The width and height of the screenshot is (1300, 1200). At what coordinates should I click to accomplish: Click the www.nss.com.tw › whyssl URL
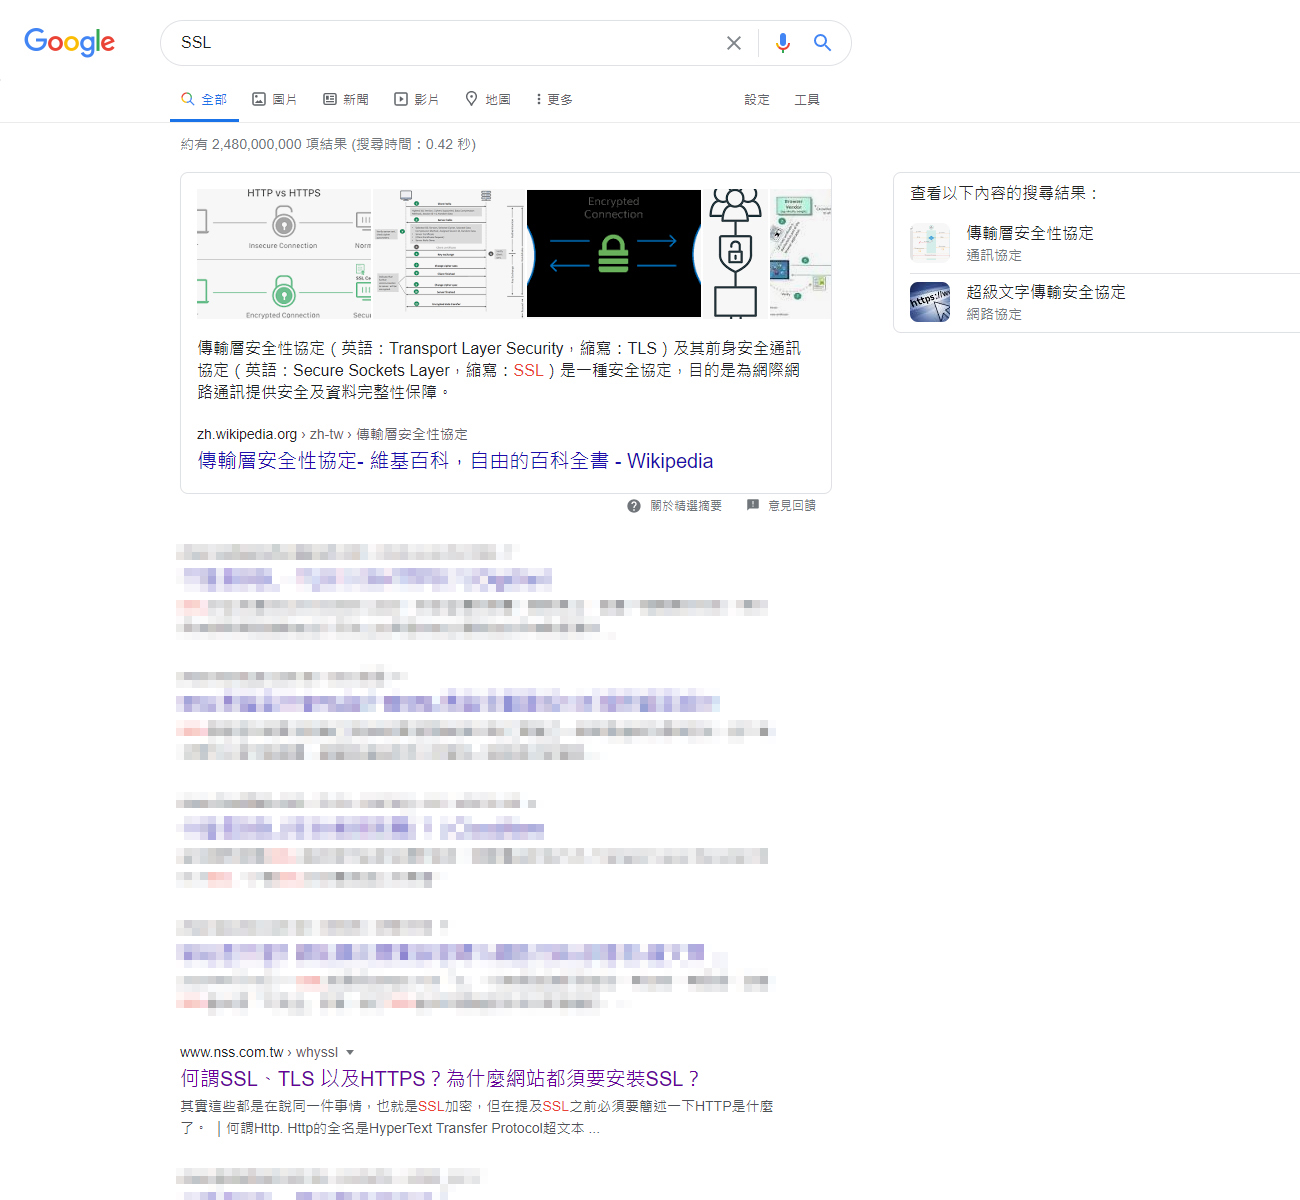259,1052
